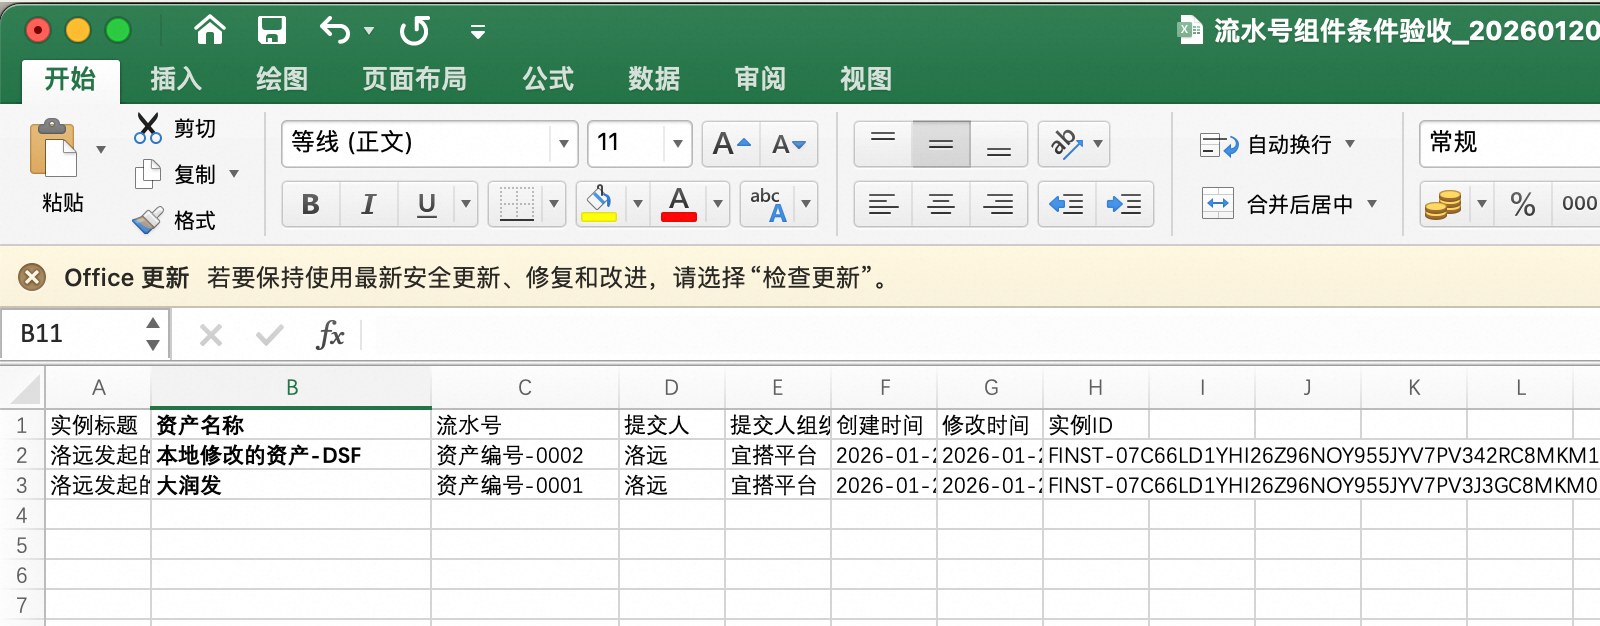Click the 自动换行 wrap text button
Viewport: 1600px width, 626px height.
click(1277, 145)
